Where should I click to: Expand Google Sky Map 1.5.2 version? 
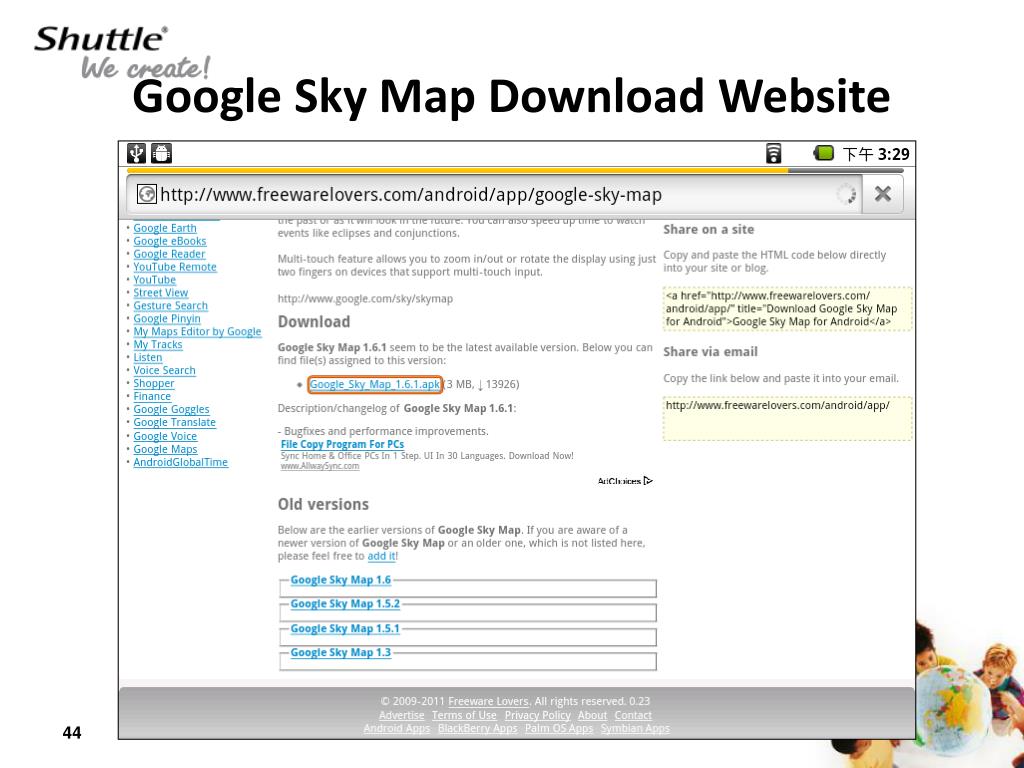click(345, 604)
